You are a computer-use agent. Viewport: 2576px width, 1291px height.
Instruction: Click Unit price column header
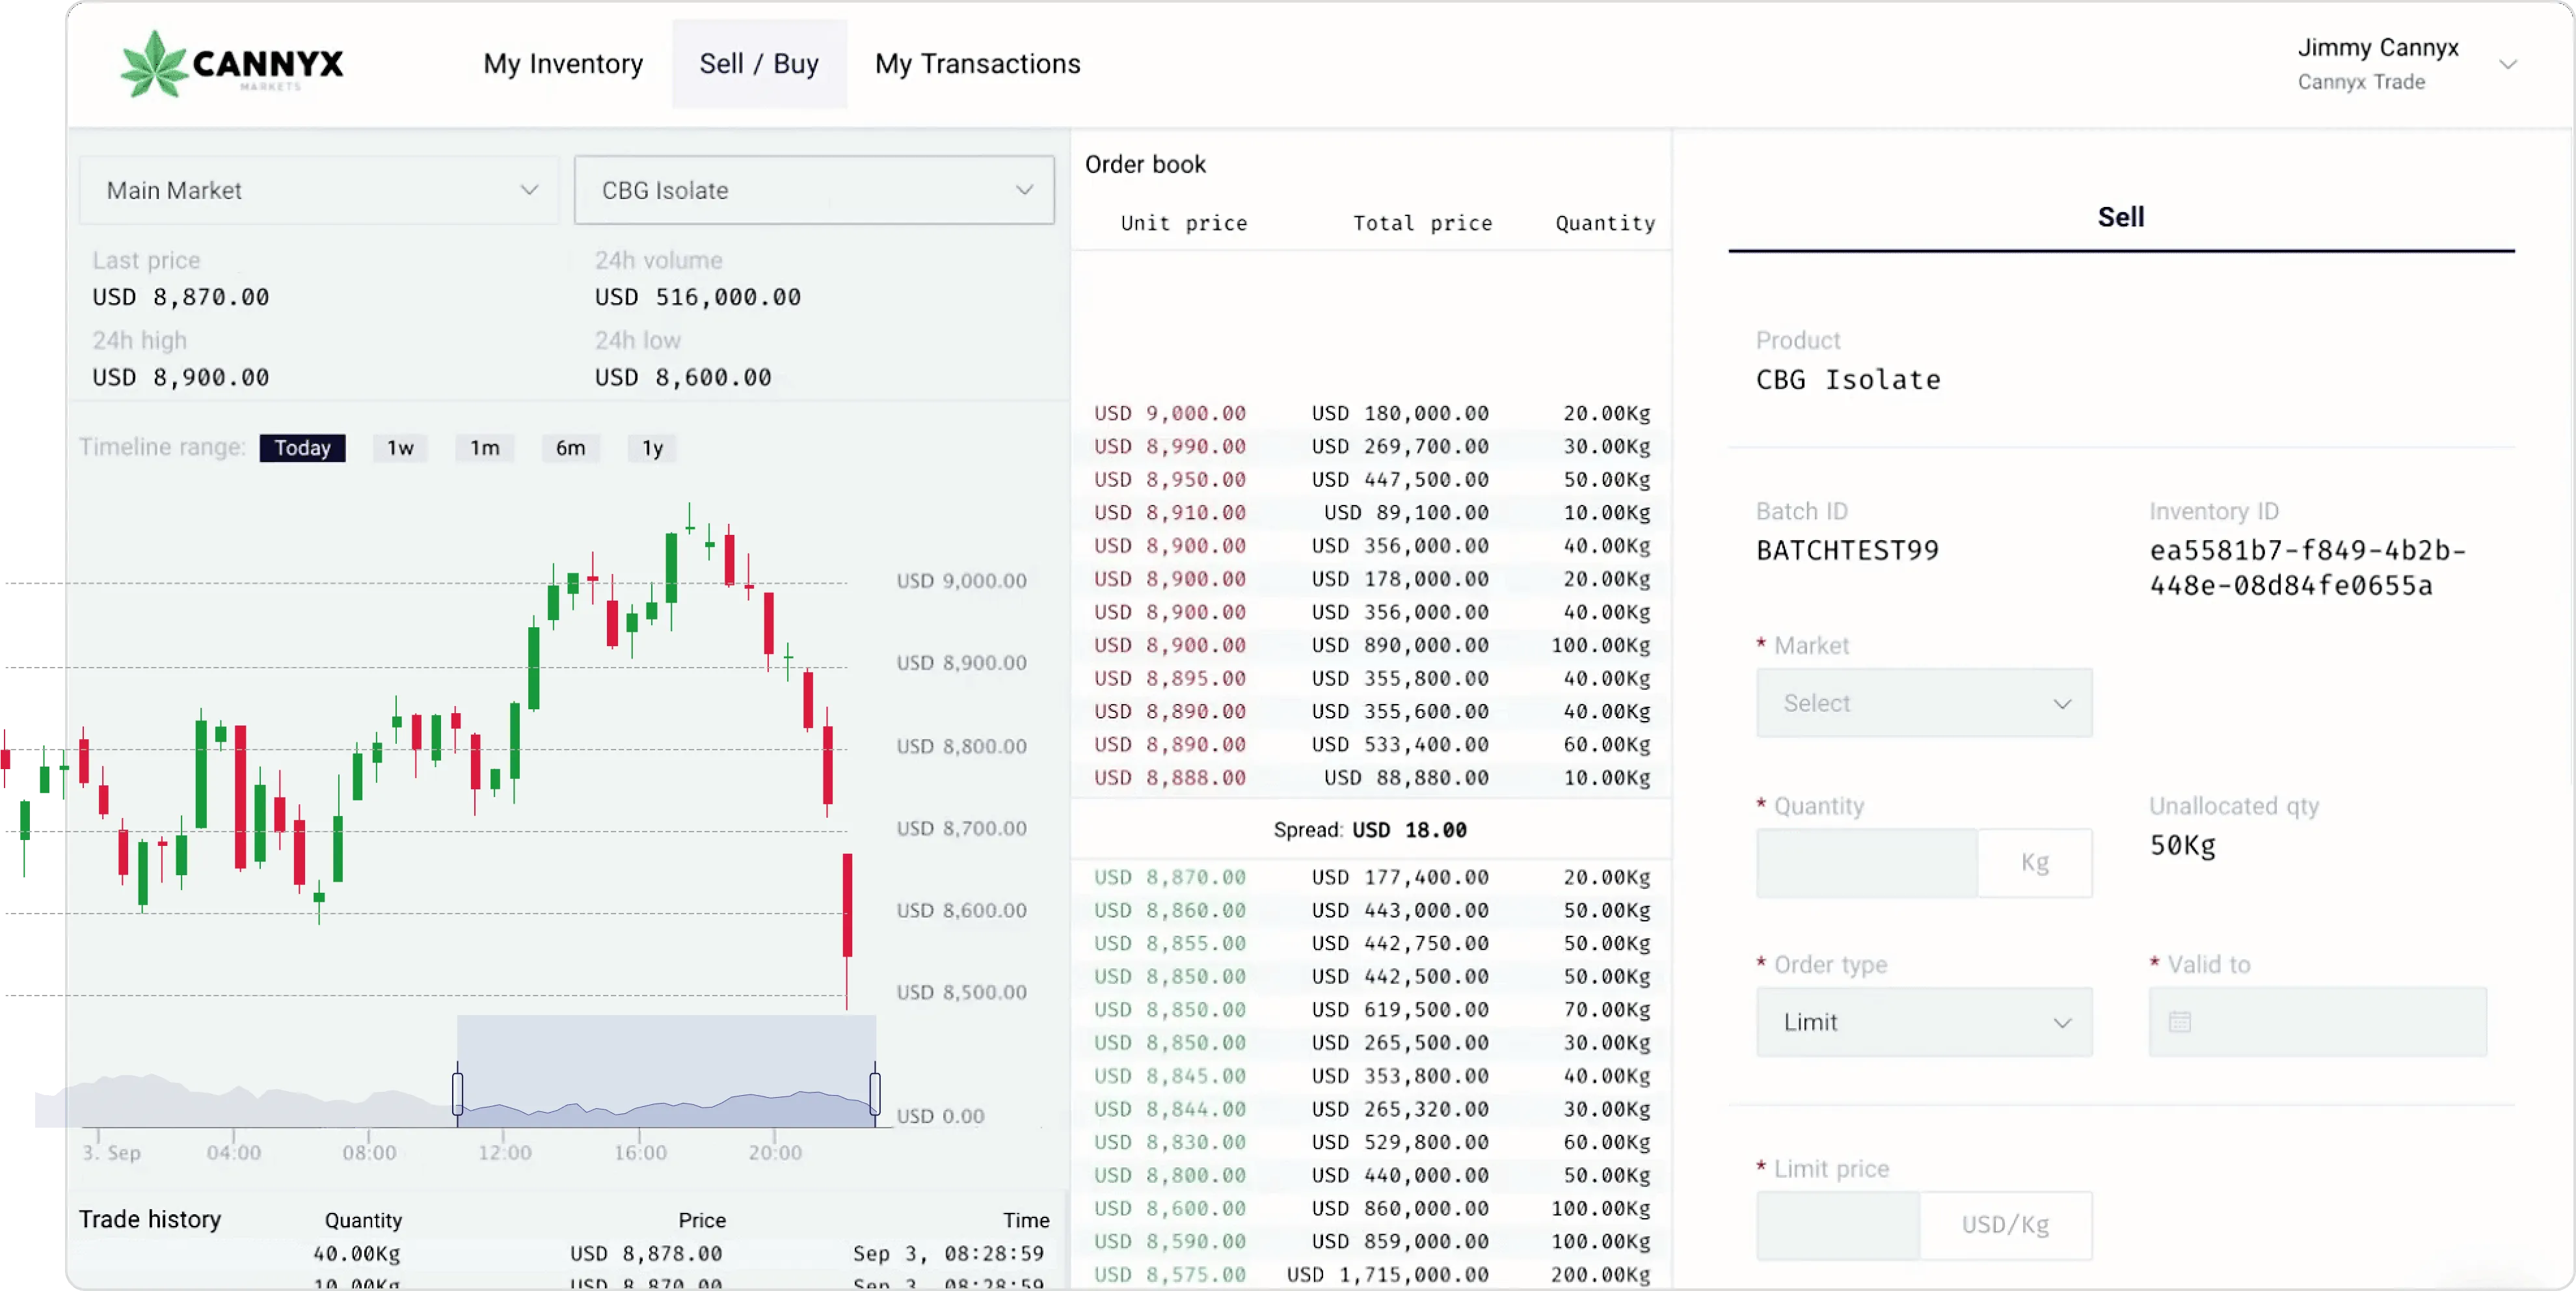point(1184,223)
